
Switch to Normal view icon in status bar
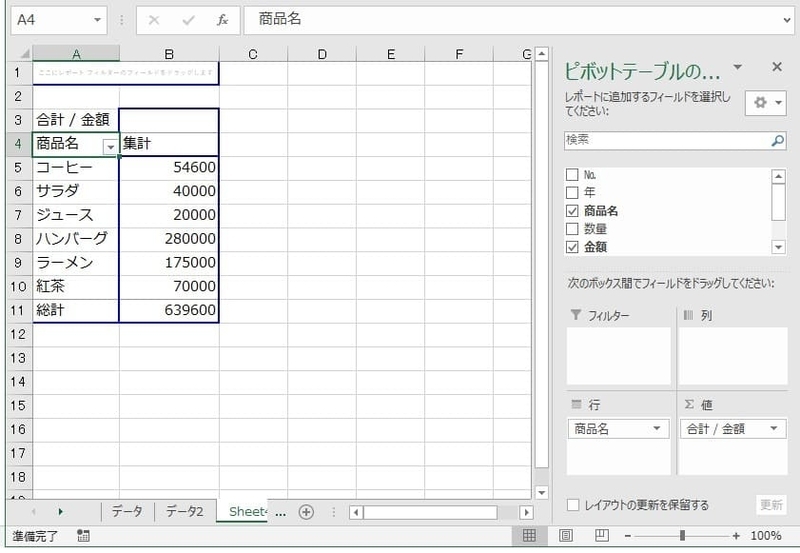(x=529, y=535)
